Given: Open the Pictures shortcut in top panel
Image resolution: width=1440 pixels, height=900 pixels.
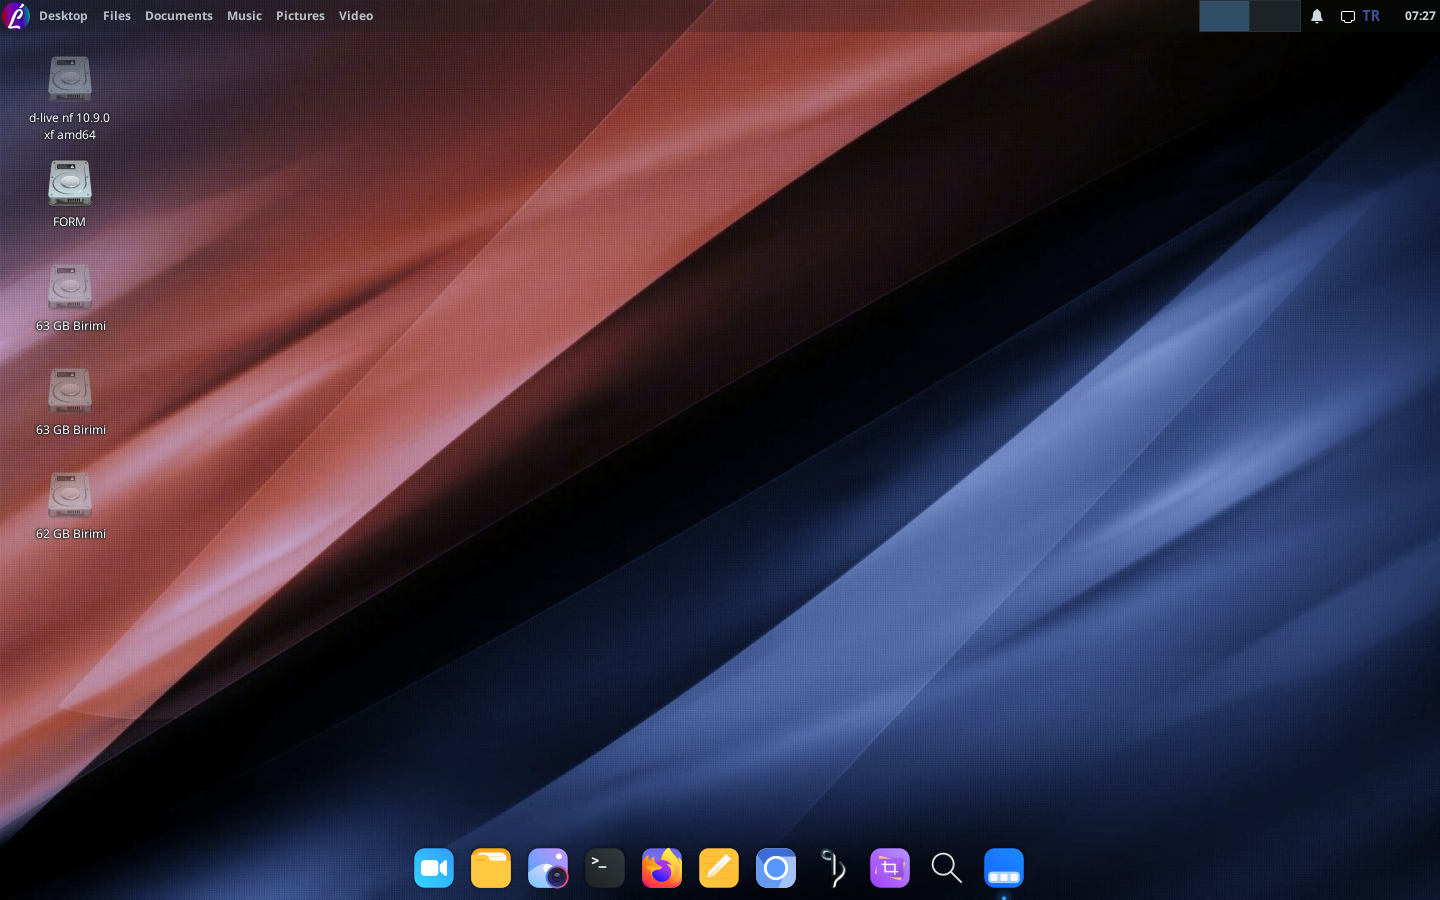Looking at the screenshot, I should [300, 16].
